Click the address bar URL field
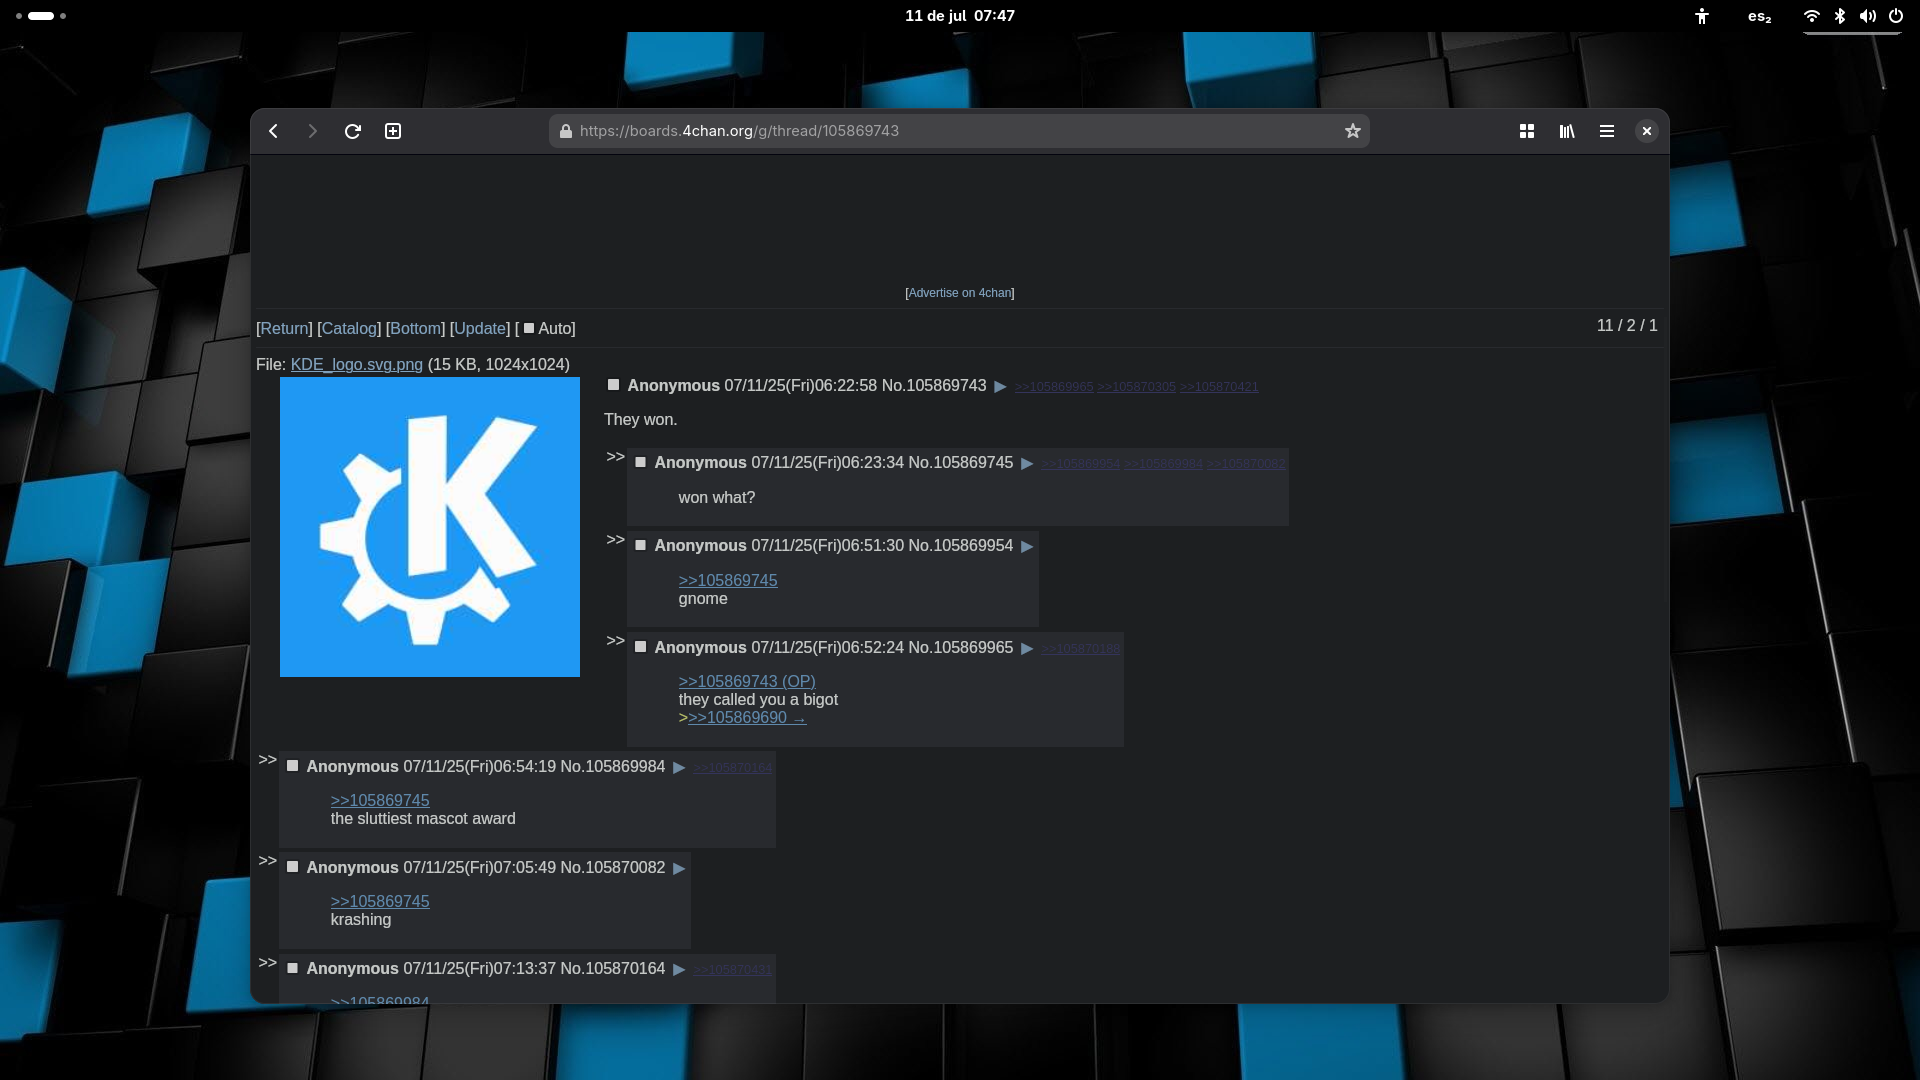The width and height of the screenshot is (1920, 1080). pyautogui.click(x=958, y=131)
